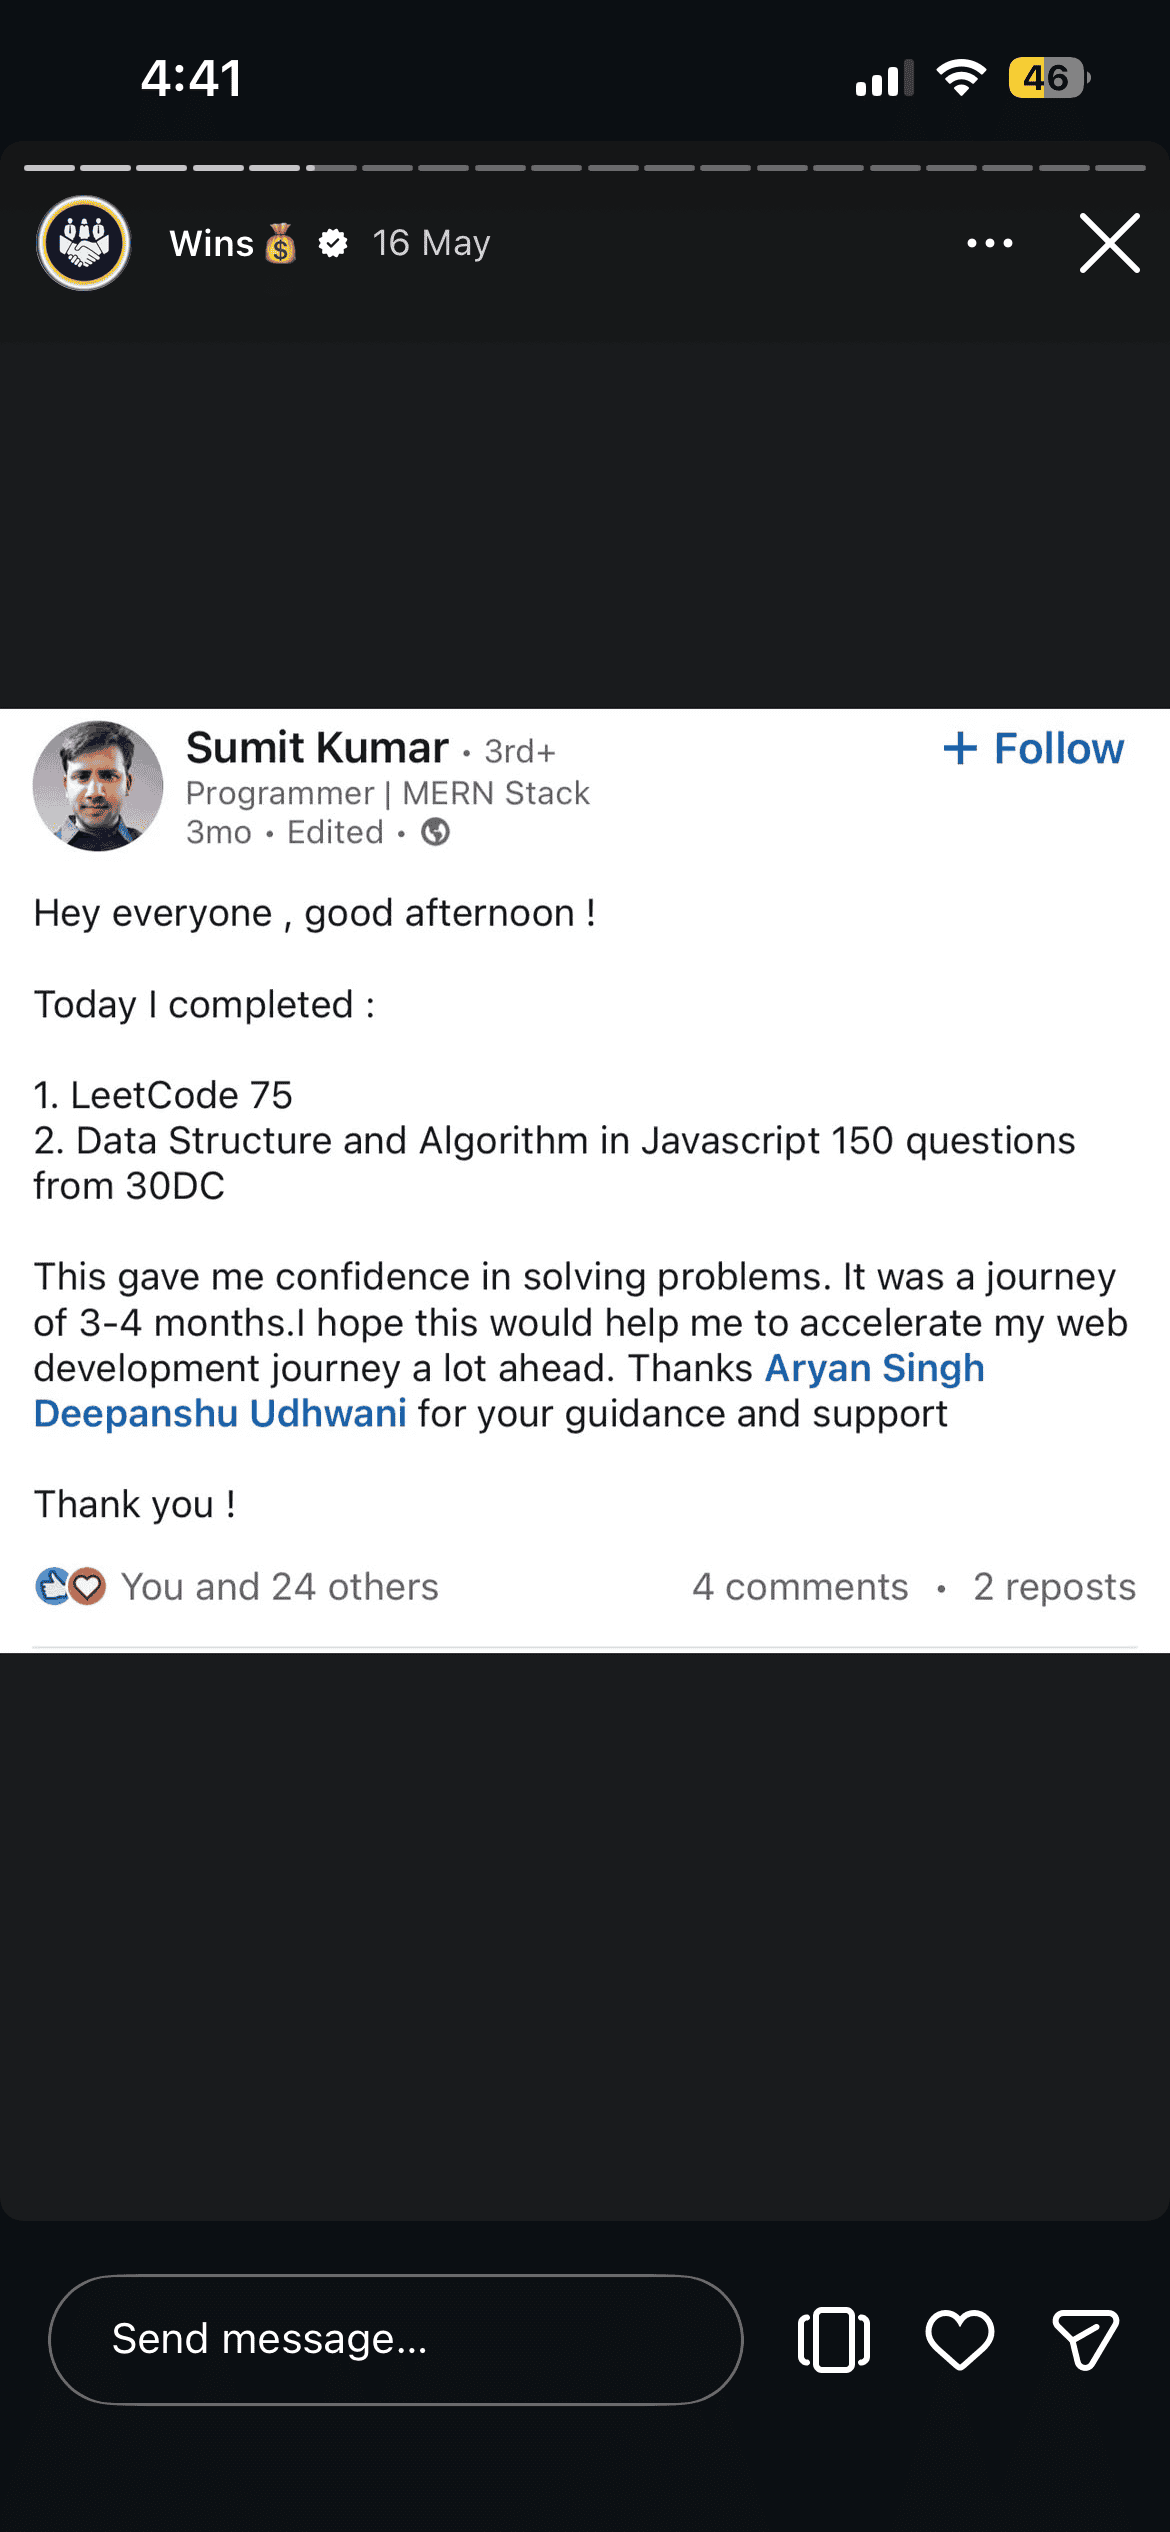This screenshot has height=2532, width=1170.
Task: Click the thumbs-up reaction emoji
Action: pyautogui.click(x=52, y=1585)
